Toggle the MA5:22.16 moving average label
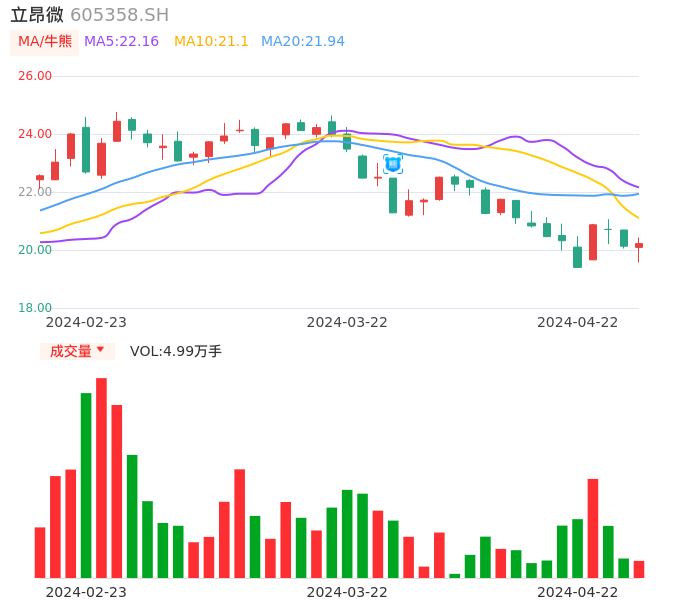The height and width of the screenshot is (606, 686). tap(121, 42)
